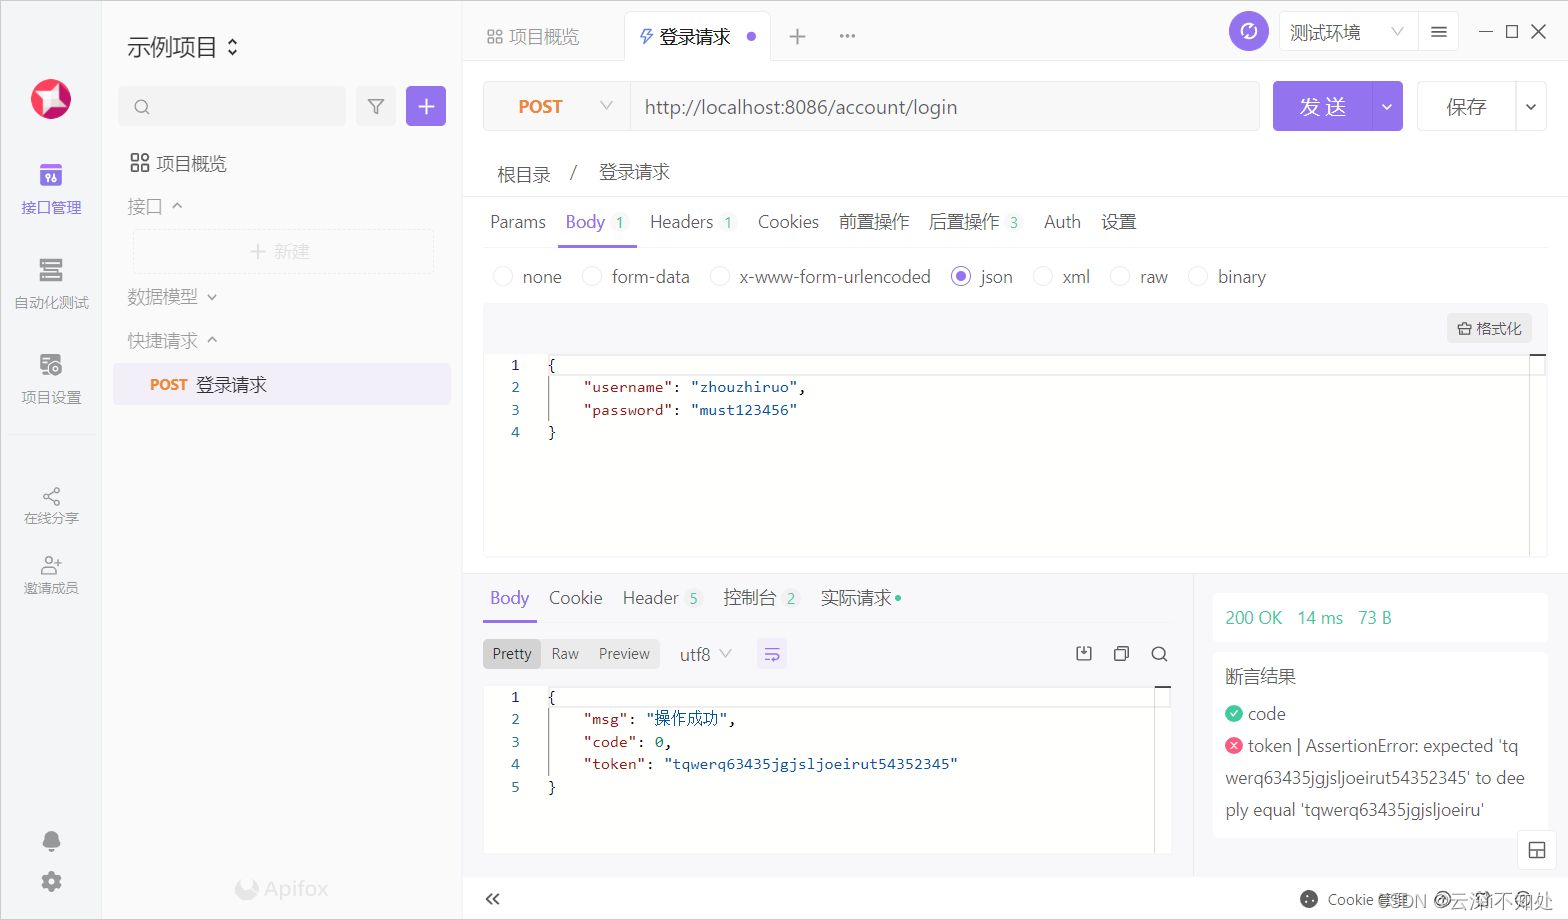Open the request Cookies tab
Screen dimensions: 1568x920
click(x=788, y=222)
